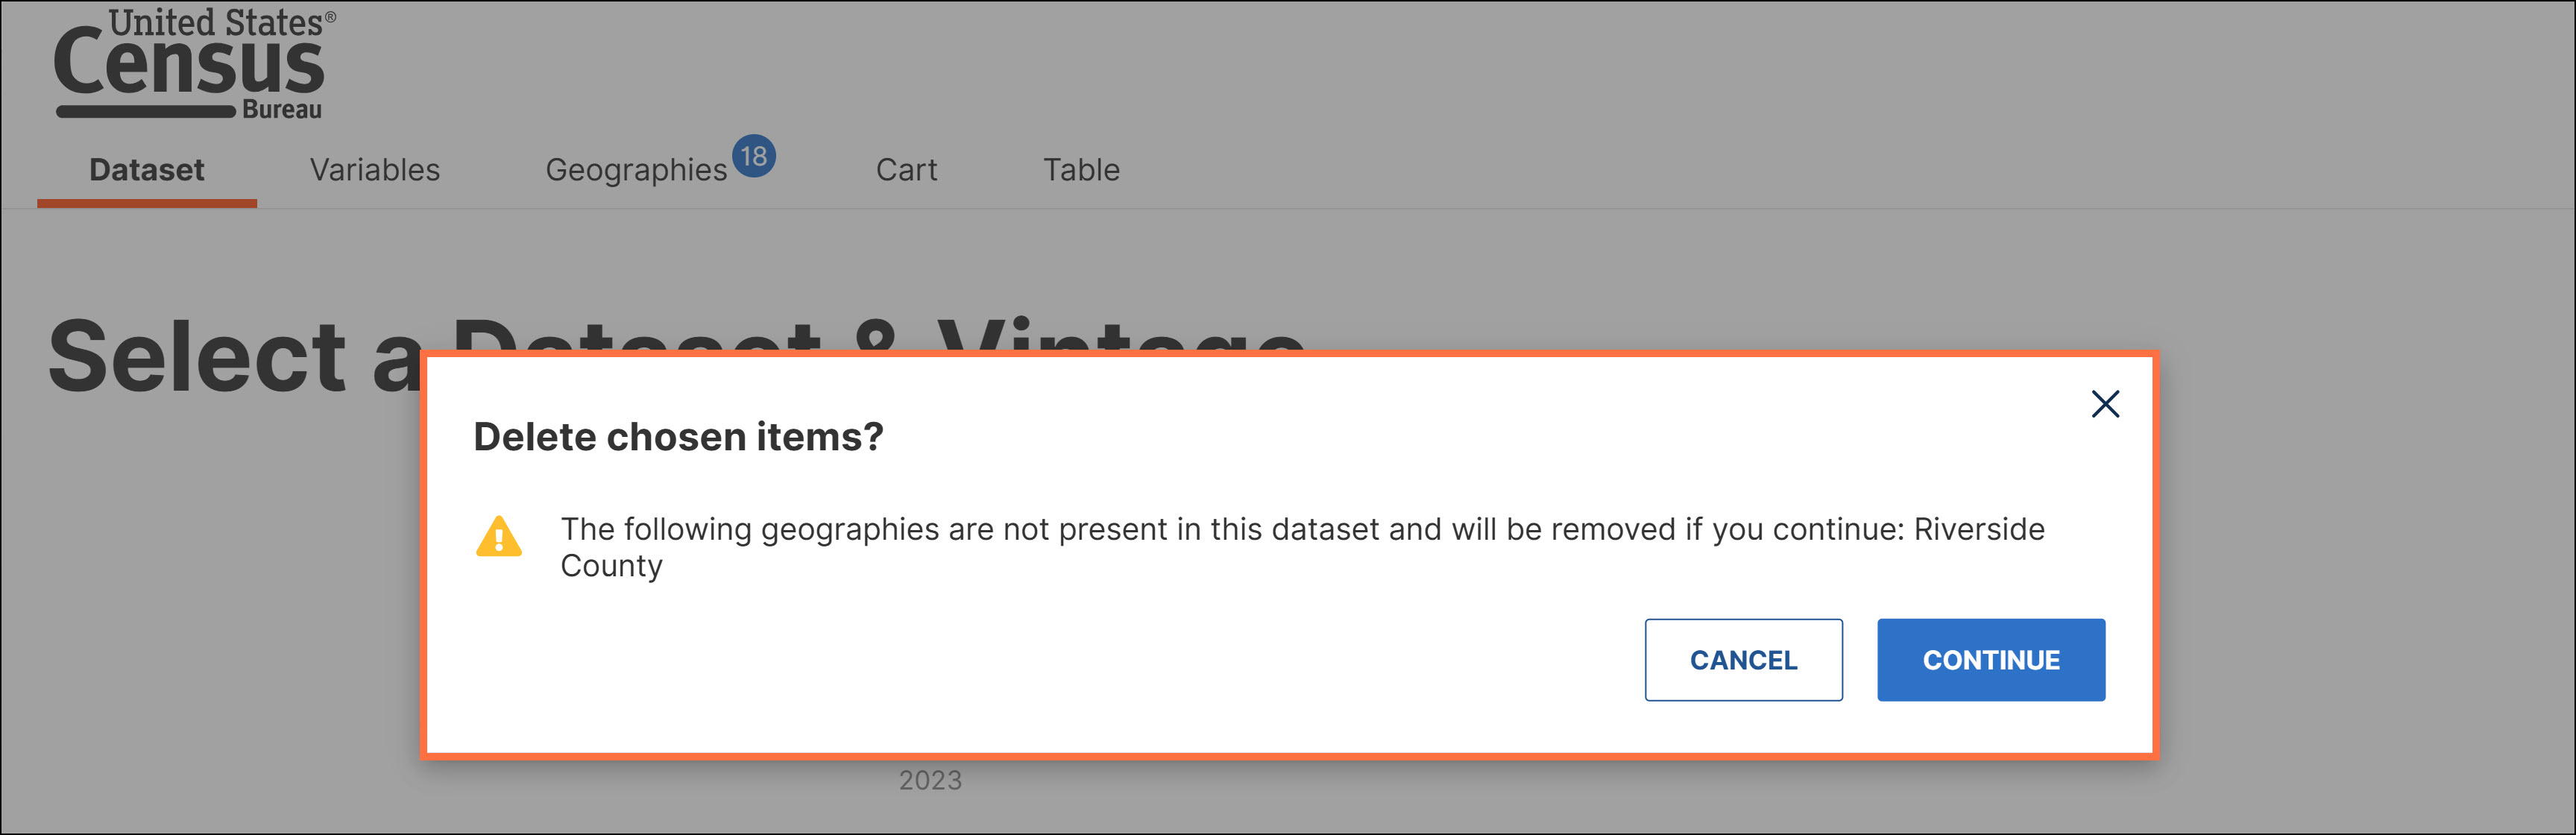Go to the Cart tab
The width and height of the screenshot is (2576, 835).
[906, 170]
